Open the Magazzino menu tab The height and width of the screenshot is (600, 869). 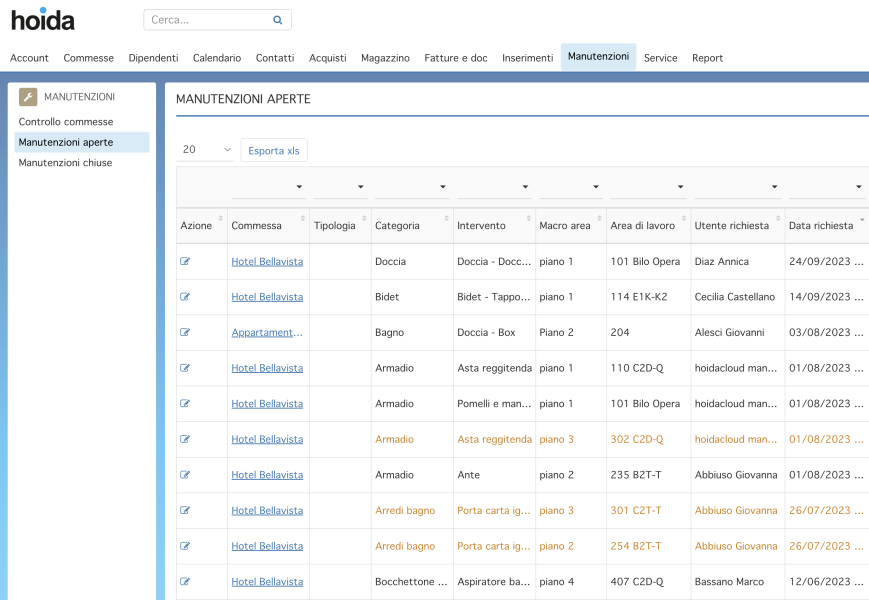click(x=385, y=58)
